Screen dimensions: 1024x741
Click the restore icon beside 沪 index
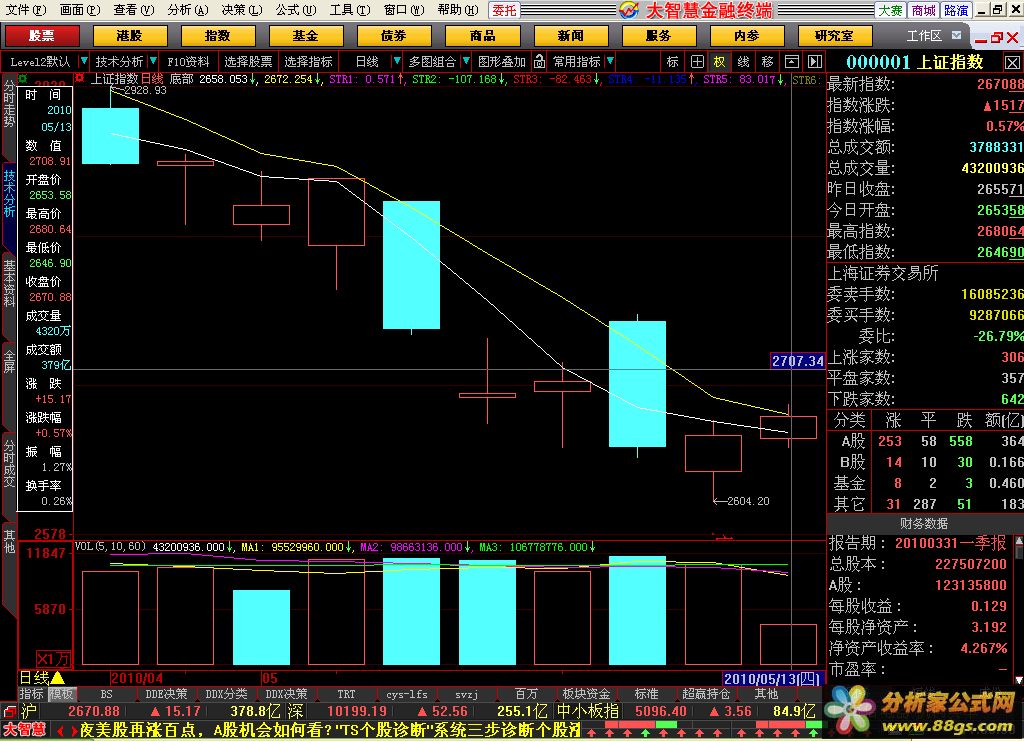8,711
